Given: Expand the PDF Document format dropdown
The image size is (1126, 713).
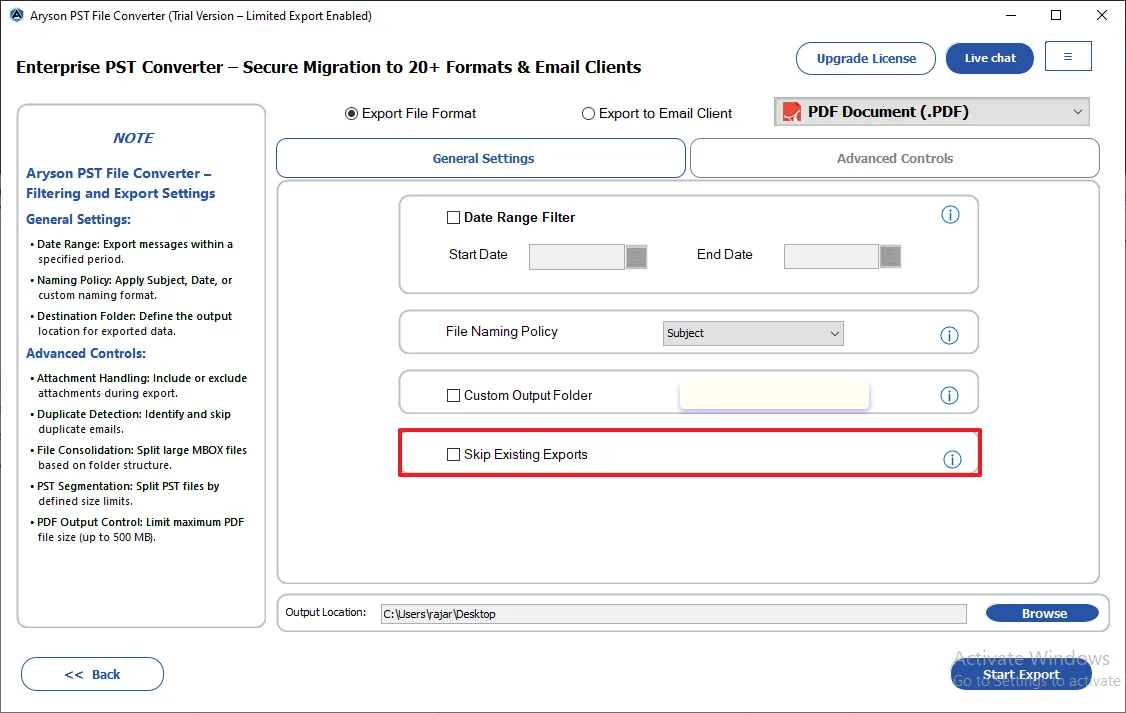Looking at the screenshot, I should coord(931,112).
